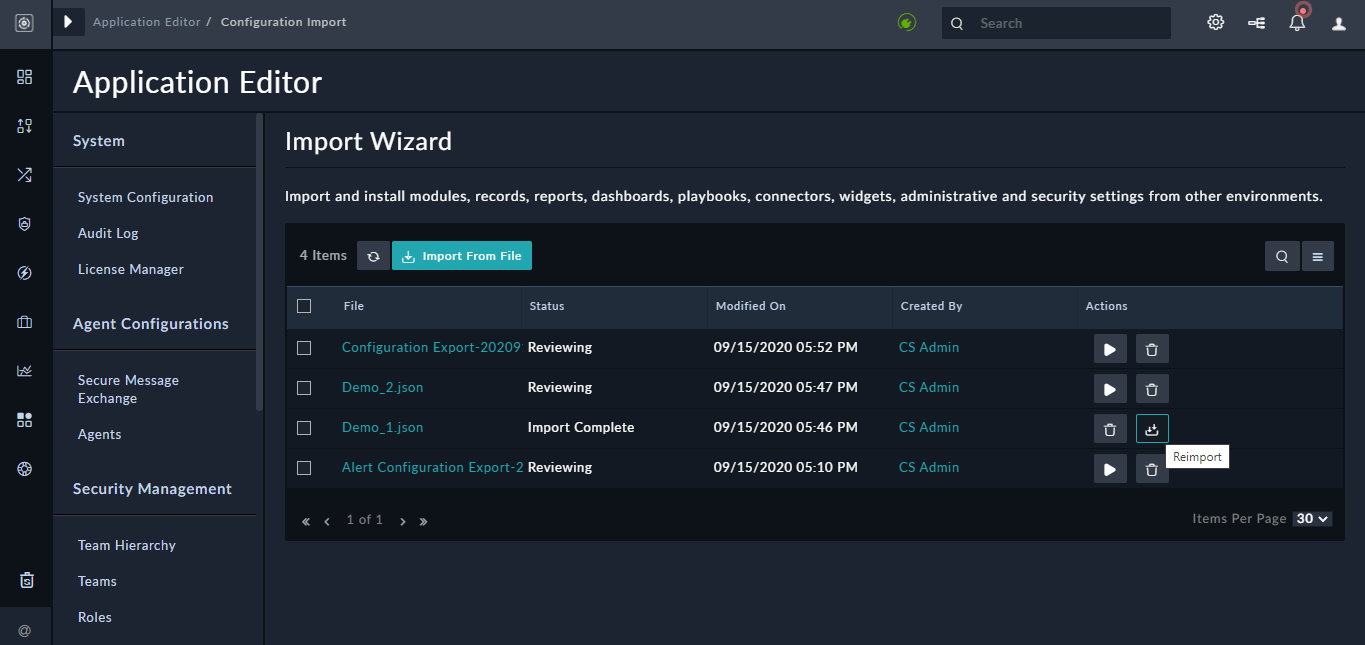Open the Demo_2.json file link

[382, 387]
